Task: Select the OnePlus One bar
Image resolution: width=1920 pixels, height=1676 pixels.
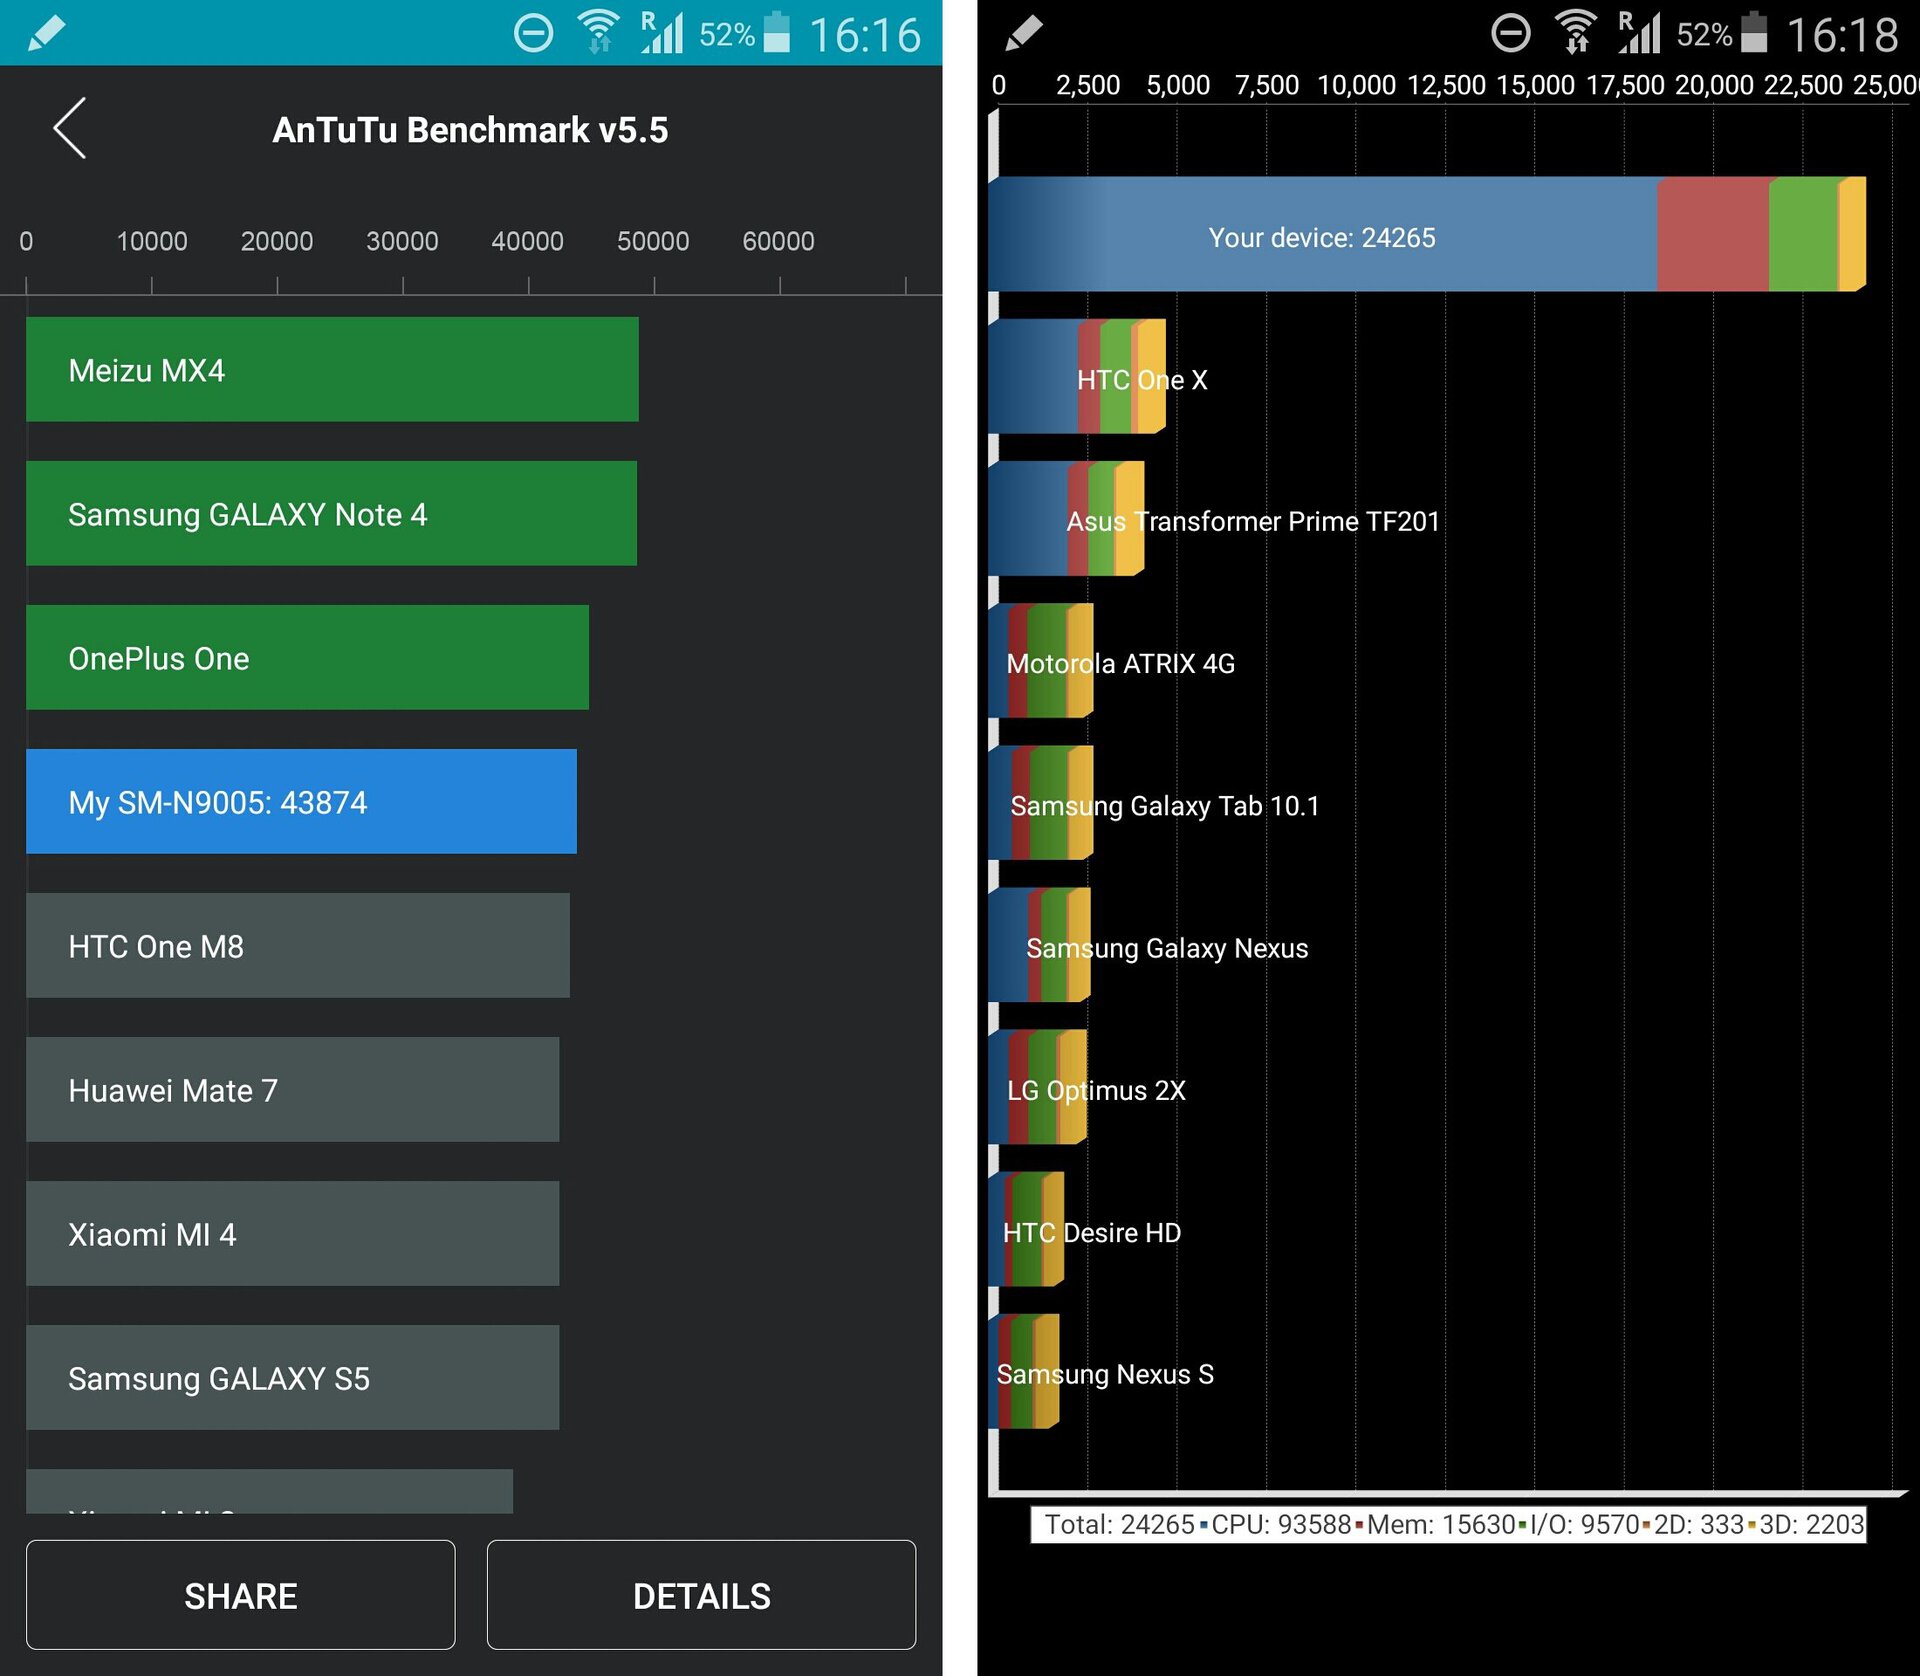Action: [307, 658]
